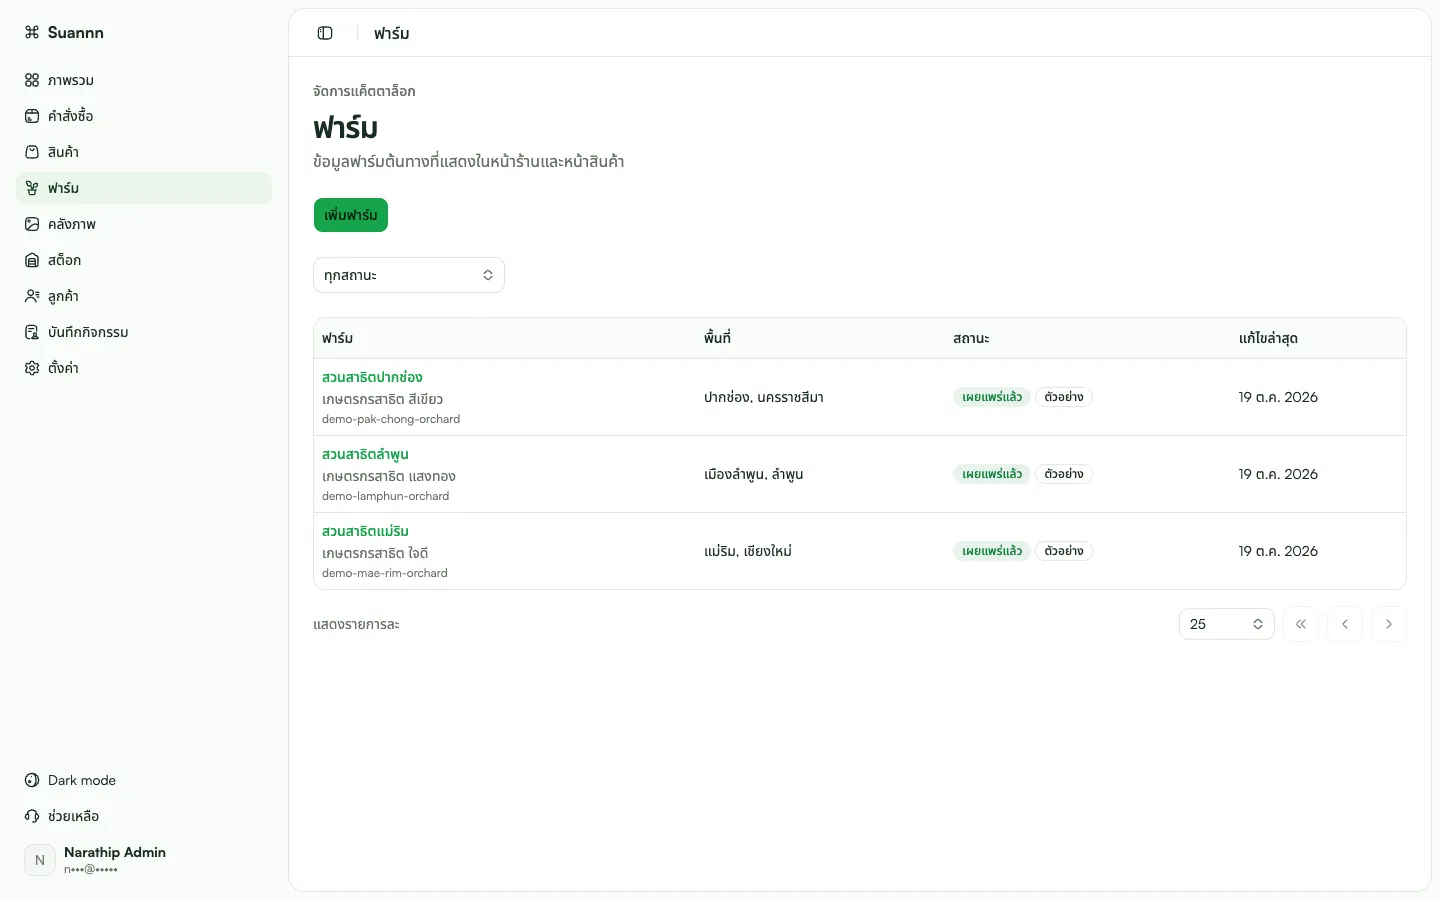Click the slug demo-mae-rim-orchard

[385, 573]
